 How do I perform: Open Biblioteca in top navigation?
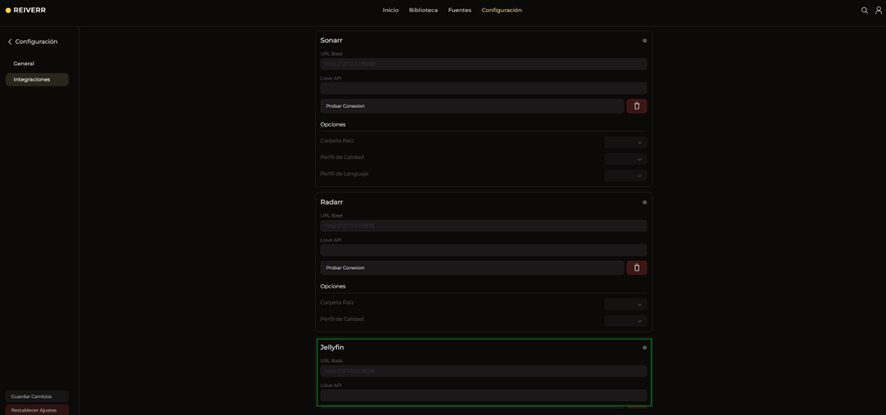pyautogui.click(x=423, y=10)
